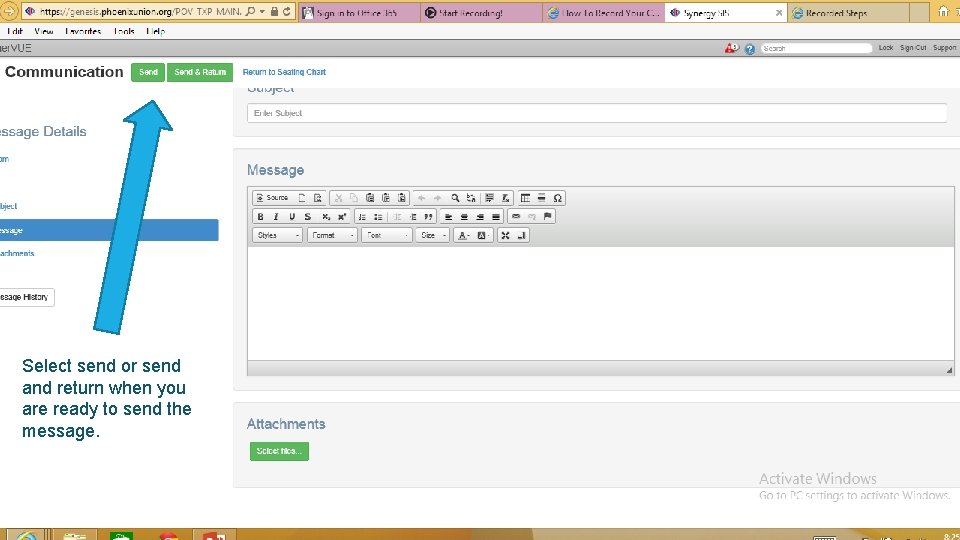Screen dimensions: 960x540
Task: Click the Sign Out link
Action: pos(913,48)
